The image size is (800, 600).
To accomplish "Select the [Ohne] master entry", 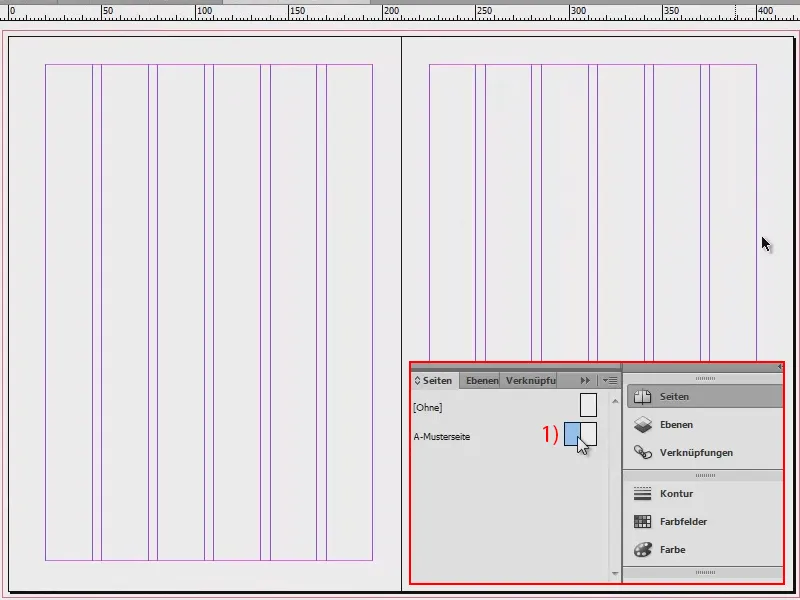I will 428,407.
